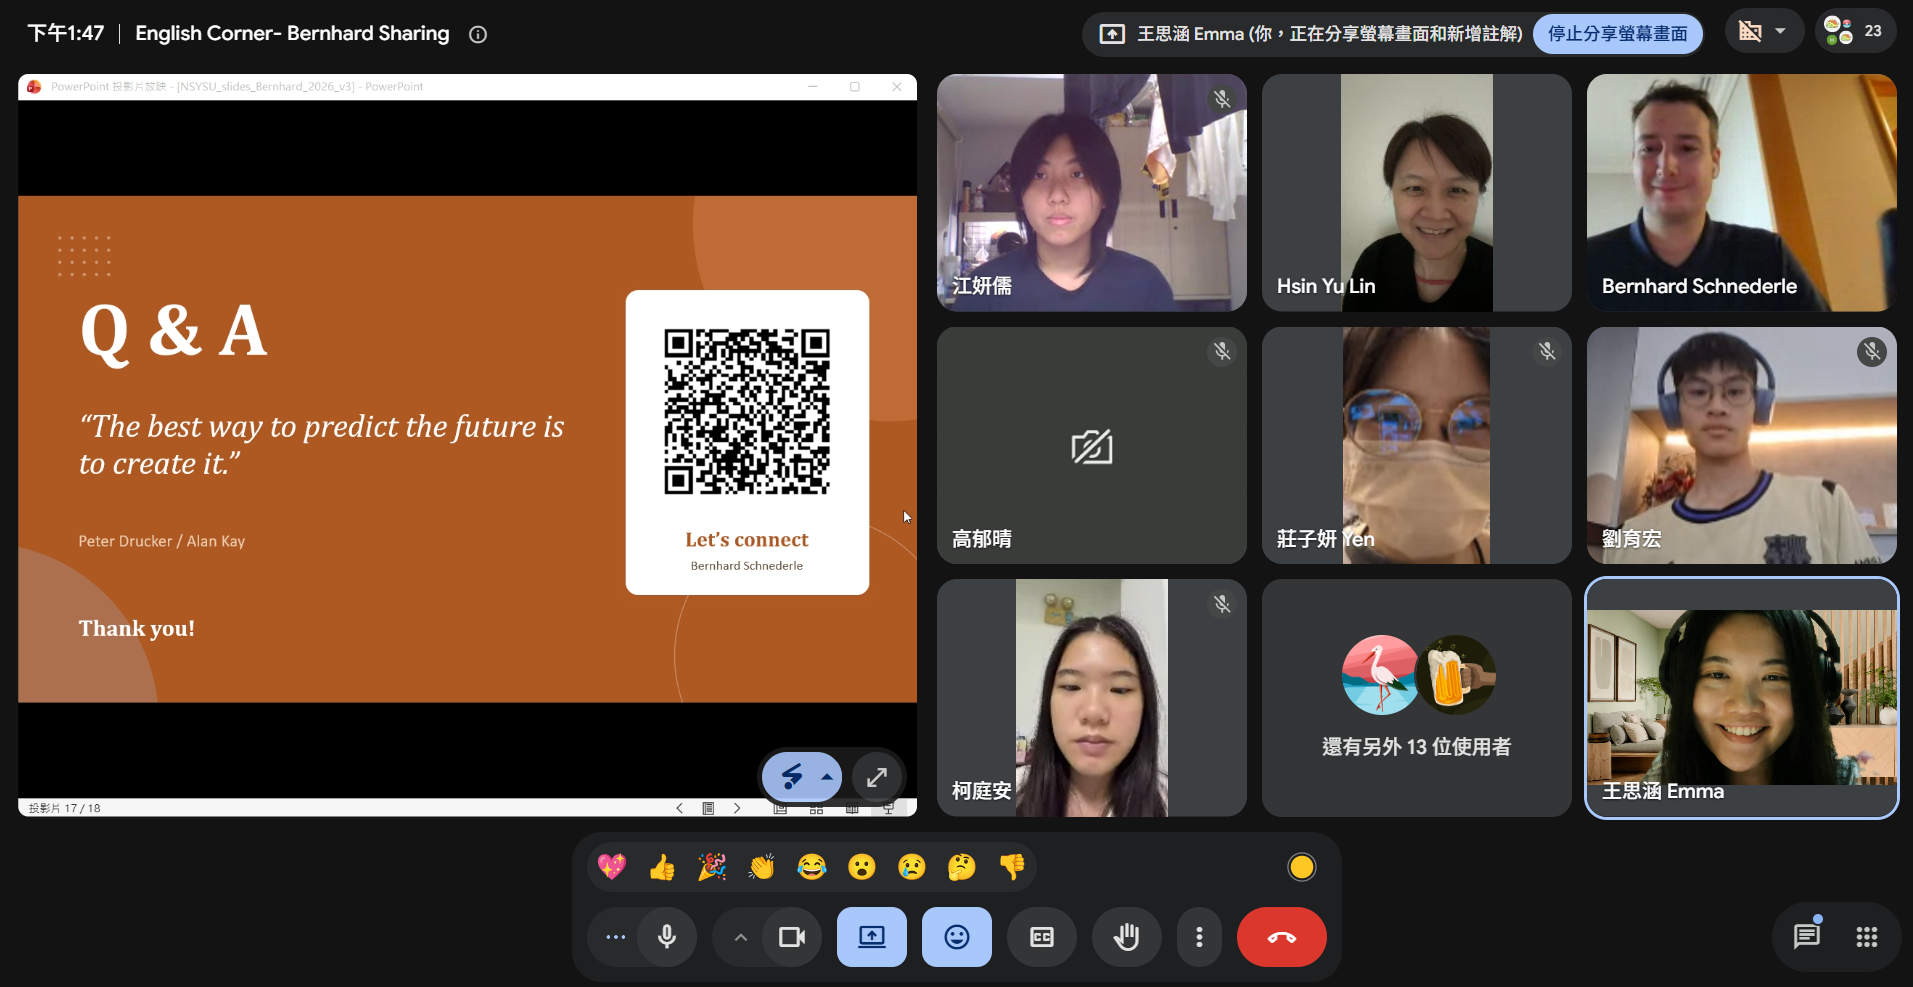
Task: Go to next slide in PowerPoint
Action: coord(737,808)
